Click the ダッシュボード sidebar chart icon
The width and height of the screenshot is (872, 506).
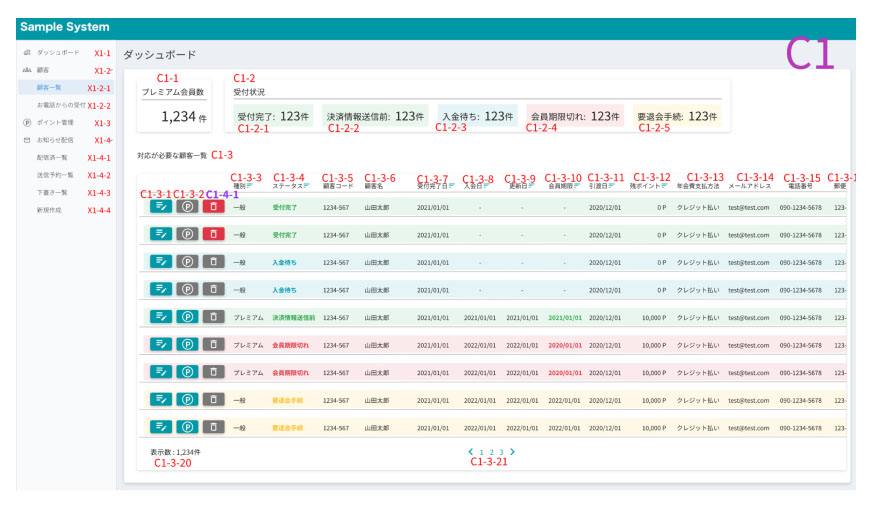27,52
